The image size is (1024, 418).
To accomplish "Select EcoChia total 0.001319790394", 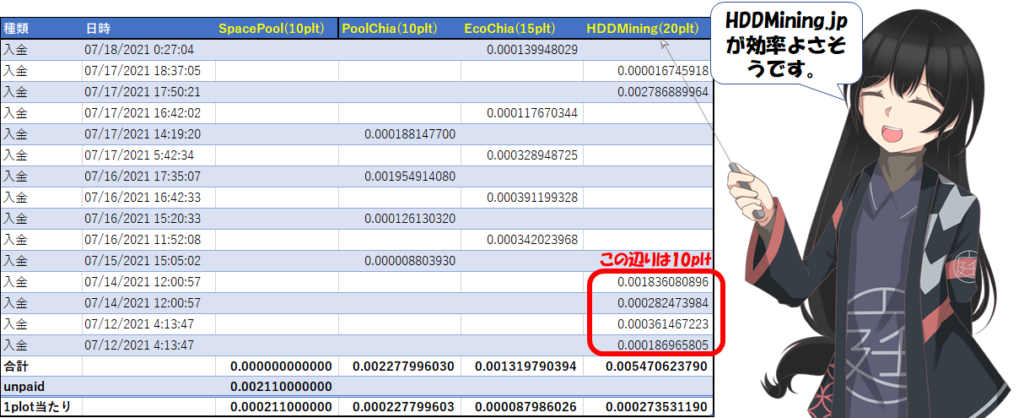I will [526, 366].
